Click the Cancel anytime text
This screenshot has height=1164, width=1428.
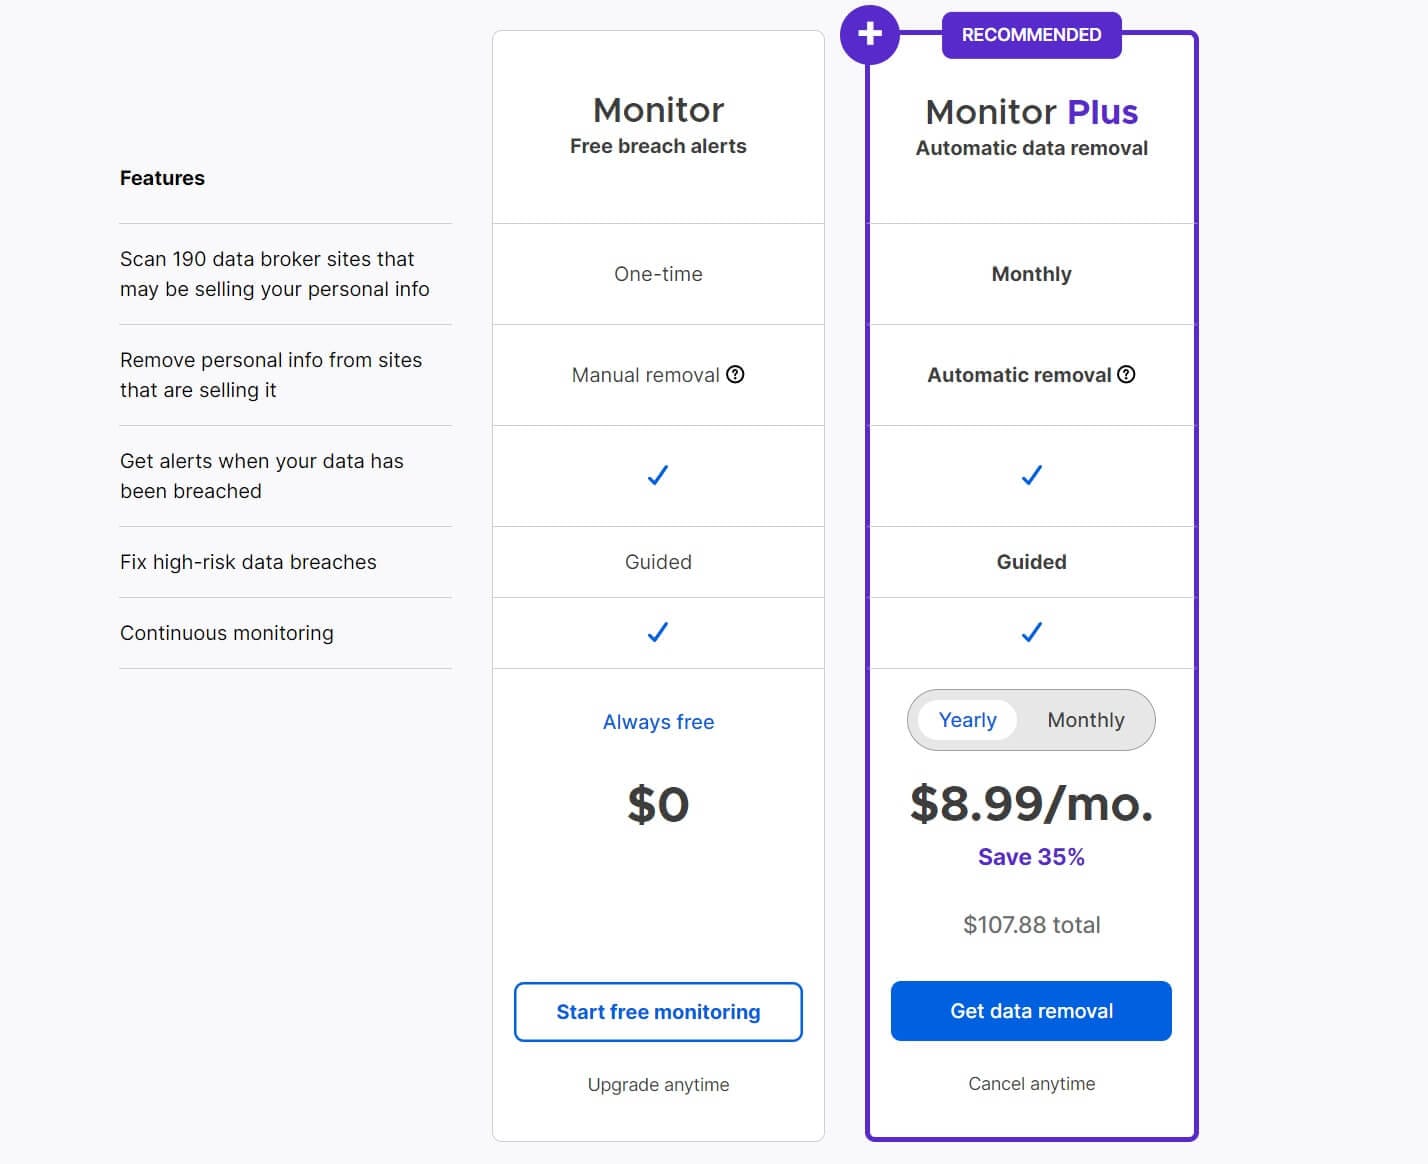[1031, 1083]
